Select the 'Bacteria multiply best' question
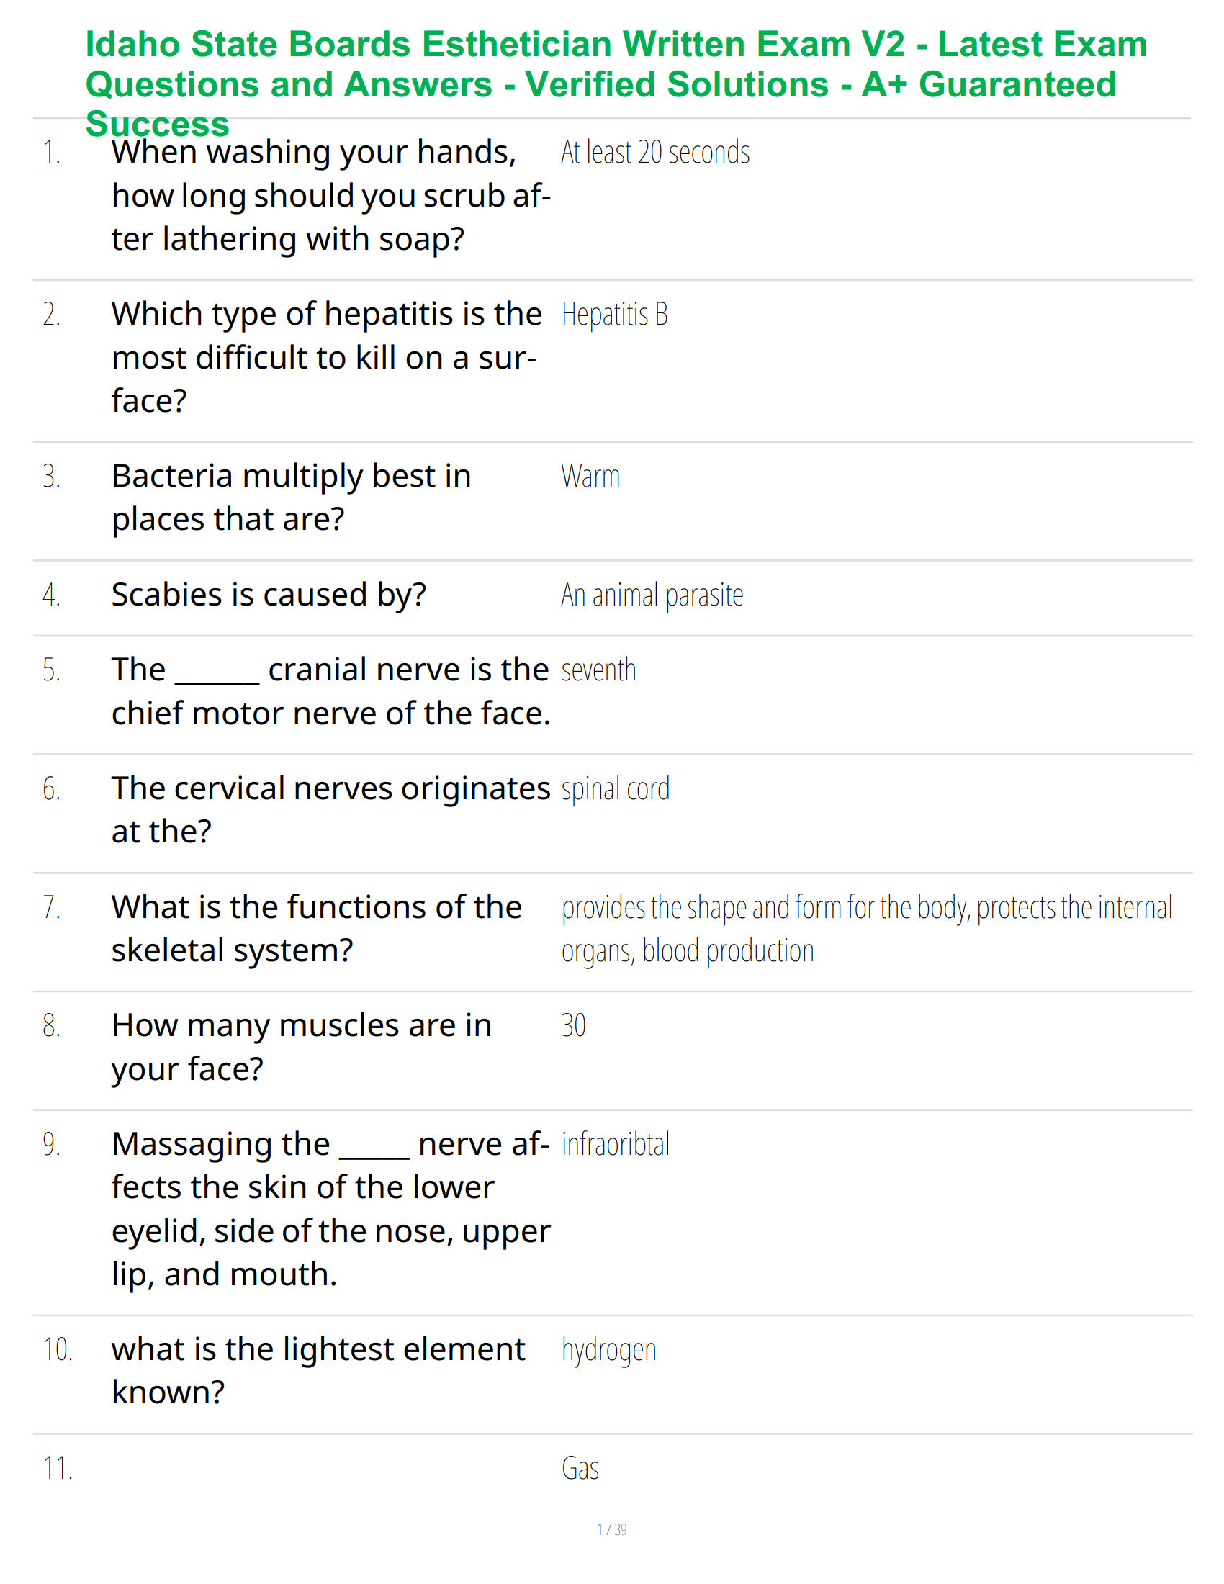This screenshot has width=1224, height=1584. click(291, 498)
